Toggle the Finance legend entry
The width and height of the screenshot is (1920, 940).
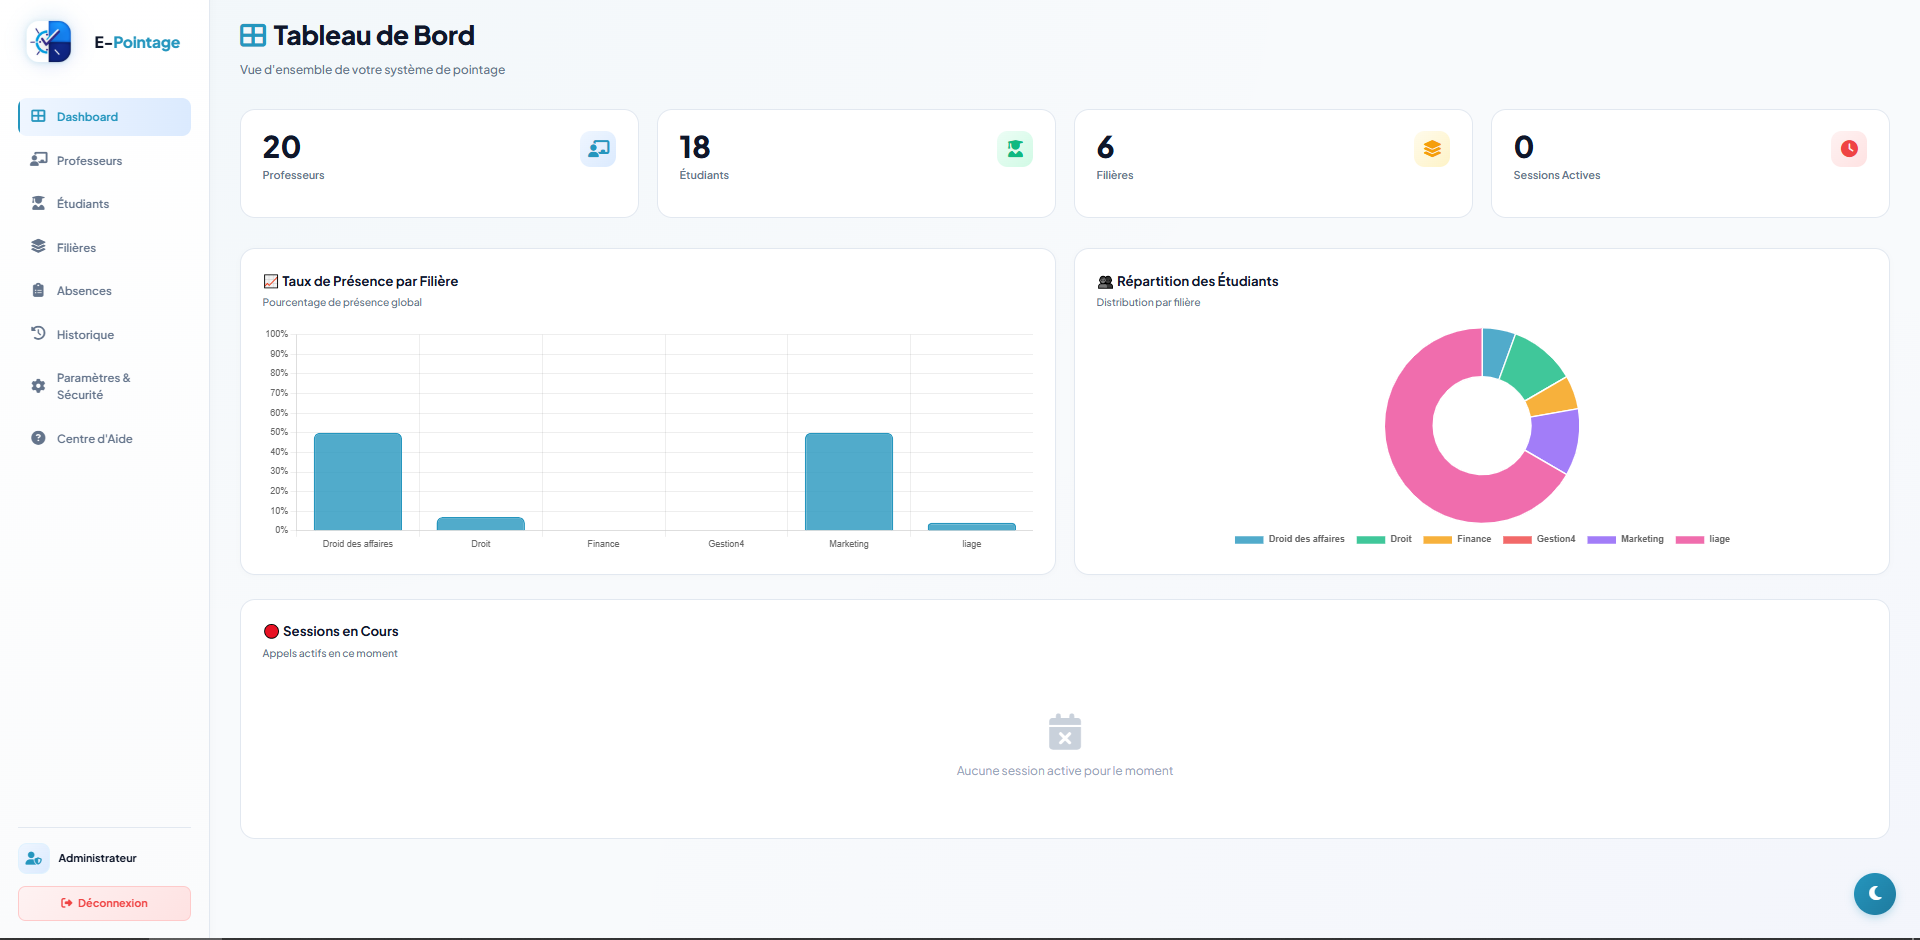(x=1457, y=540)
